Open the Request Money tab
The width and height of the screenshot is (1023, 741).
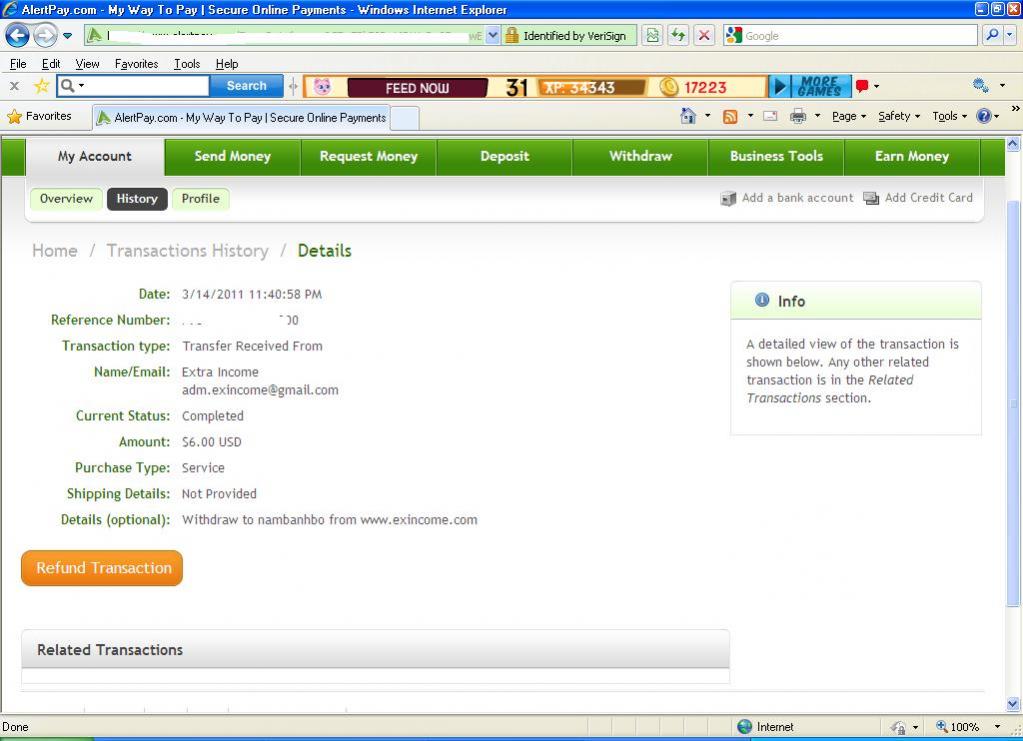369,157
